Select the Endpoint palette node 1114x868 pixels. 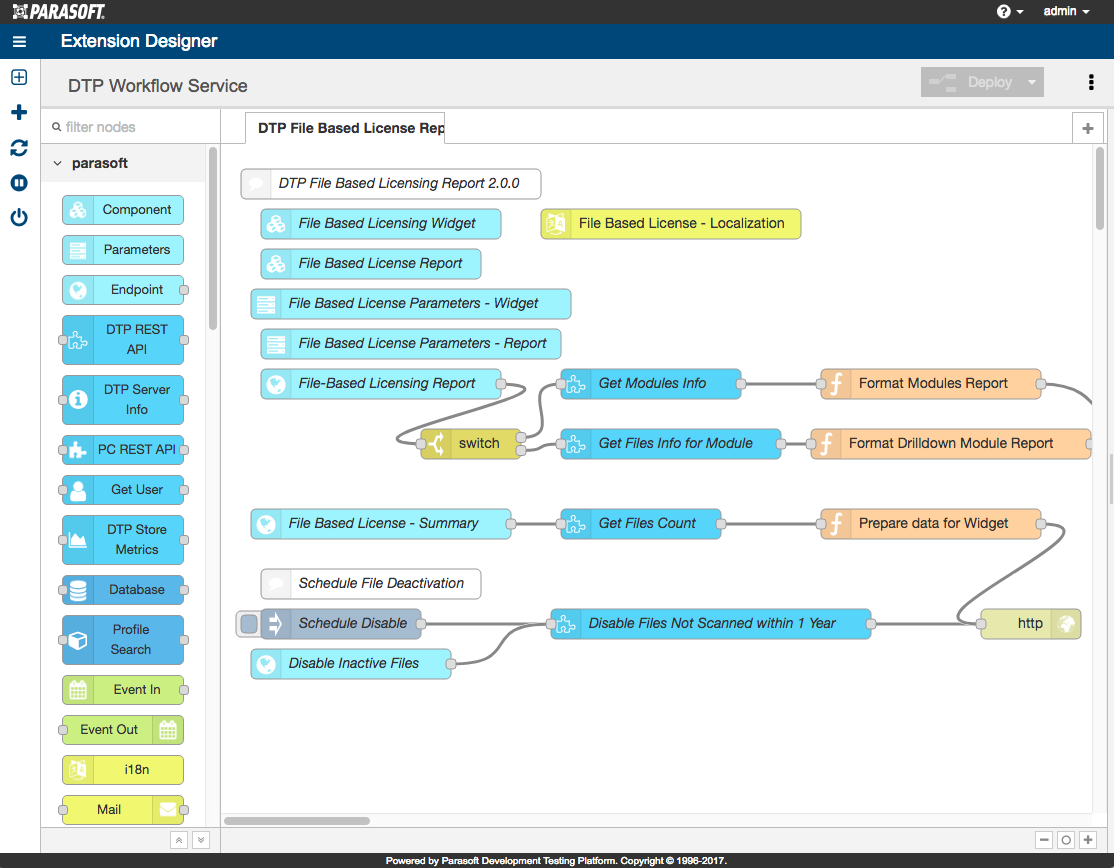click(123, 290)
